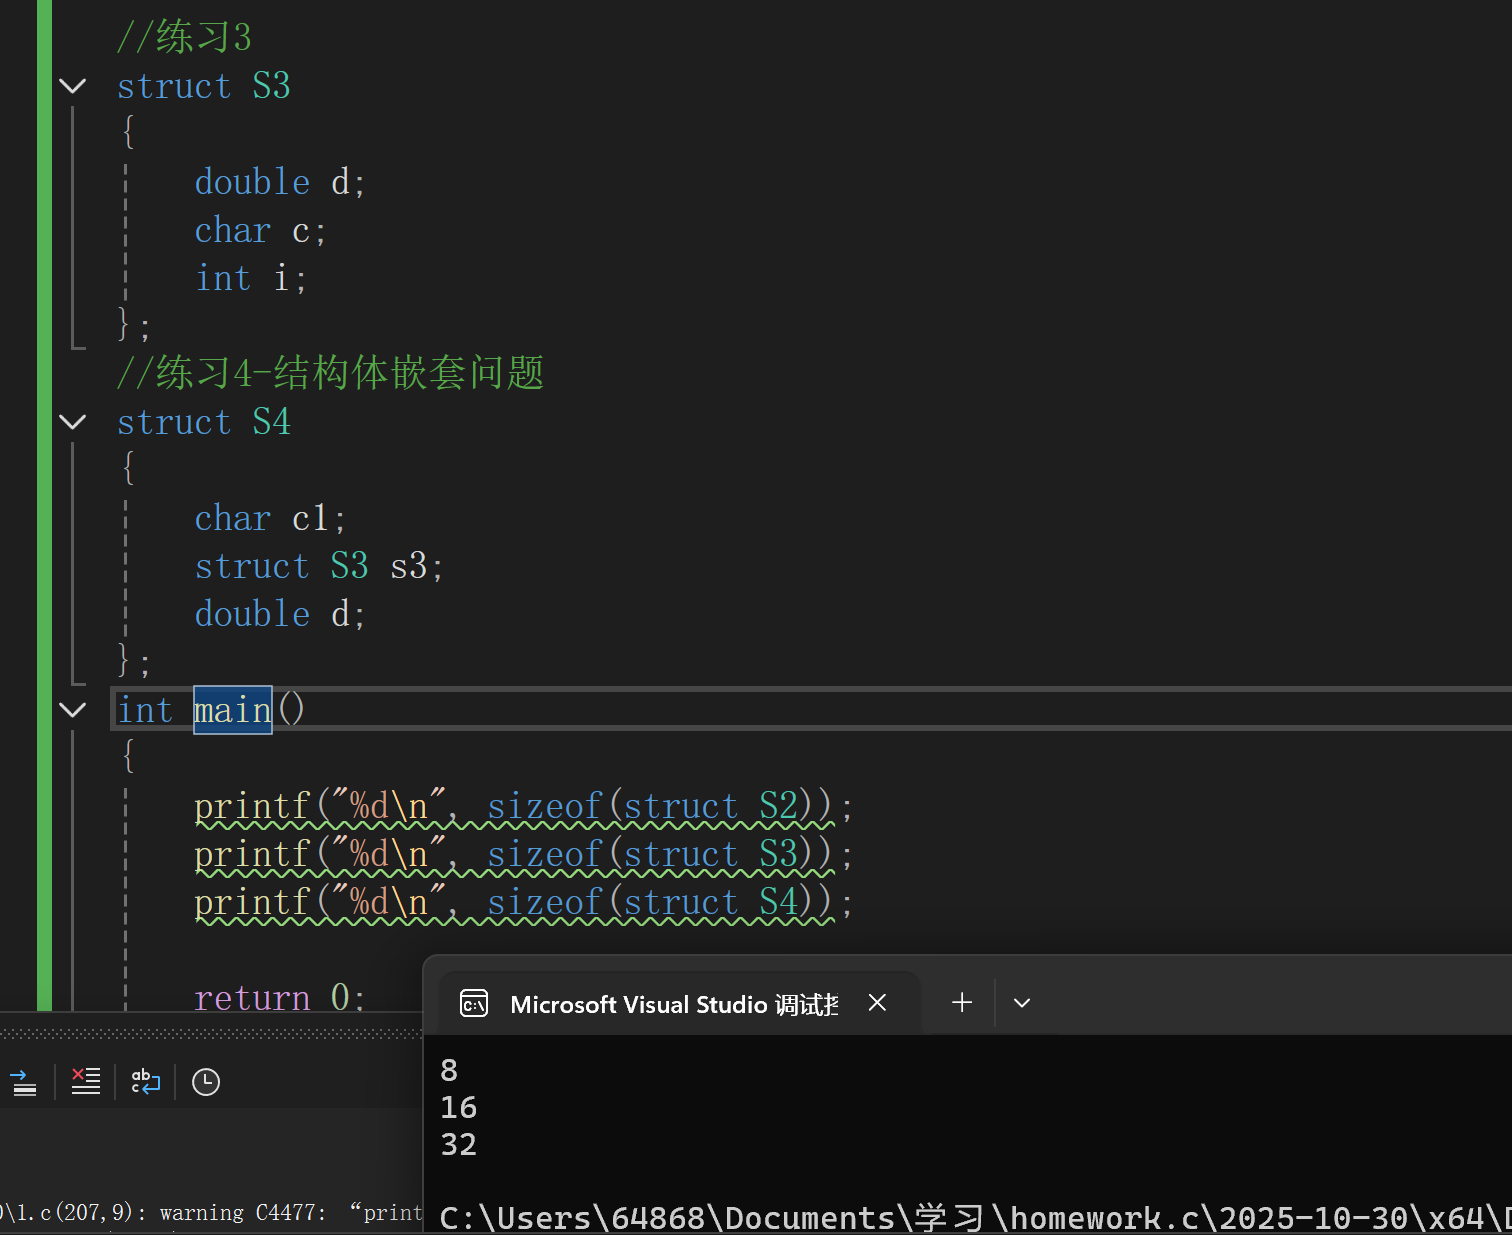1512x1235 pixels.
Task: Select the printed path starting with C:\Users\64868
Action: [x=900, y=1217]
